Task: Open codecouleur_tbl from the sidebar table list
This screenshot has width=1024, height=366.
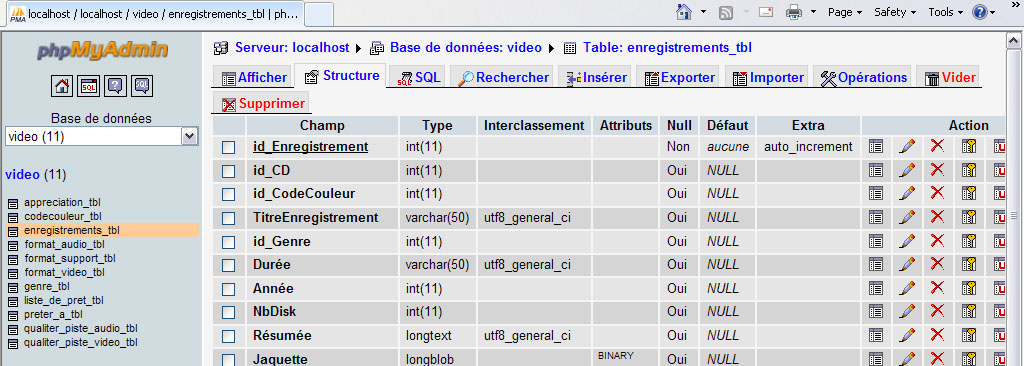Action: [63, 216]
